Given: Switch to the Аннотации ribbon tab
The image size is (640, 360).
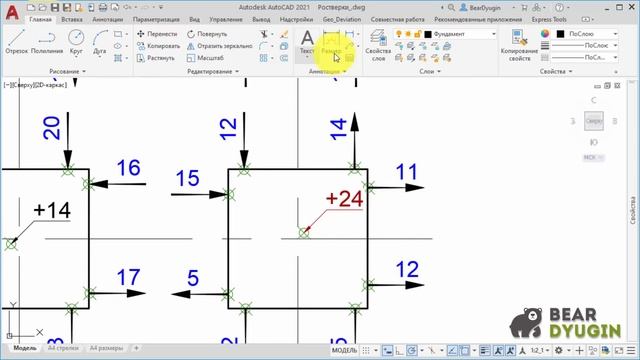Looking at the screenshot, I should [x=107, y=19].
